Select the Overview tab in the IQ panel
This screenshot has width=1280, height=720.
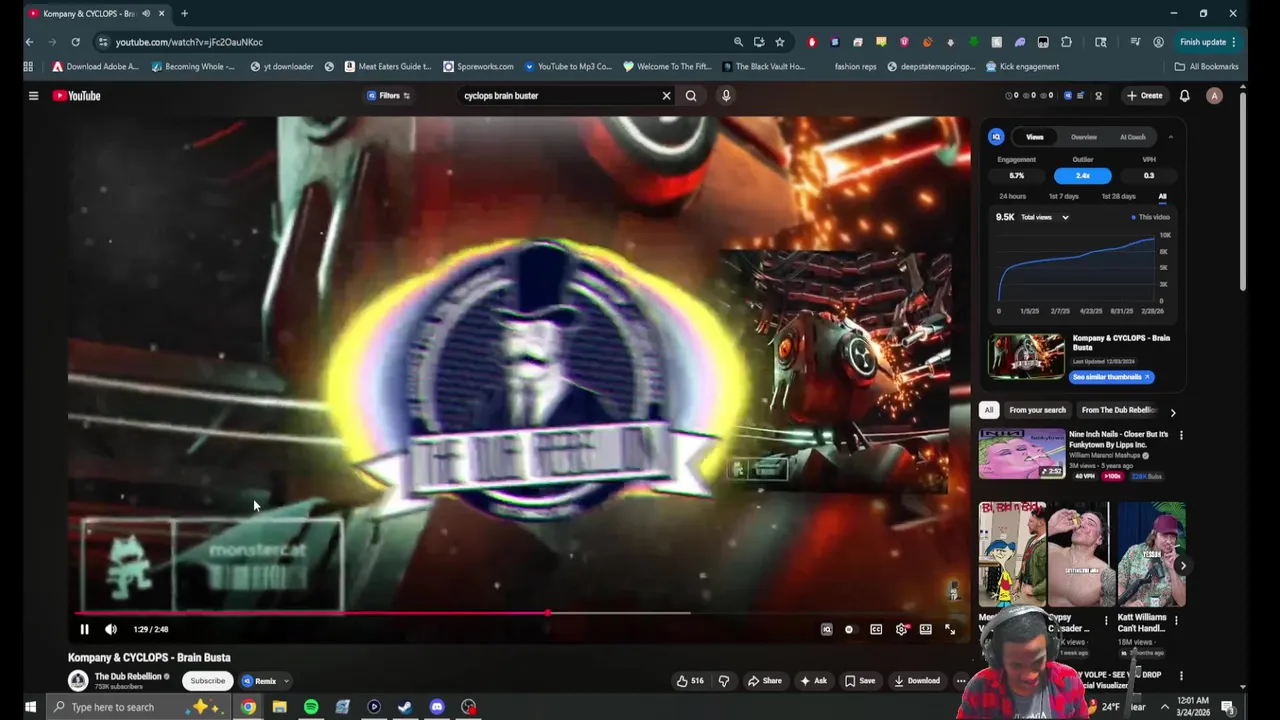click(1084, 137)
